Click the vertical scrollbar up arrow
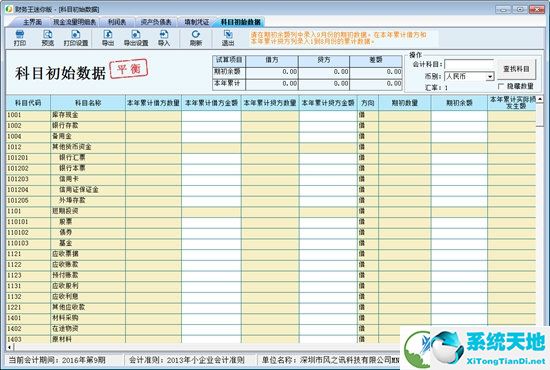This screenshot has width=550, height=370. 540,99
